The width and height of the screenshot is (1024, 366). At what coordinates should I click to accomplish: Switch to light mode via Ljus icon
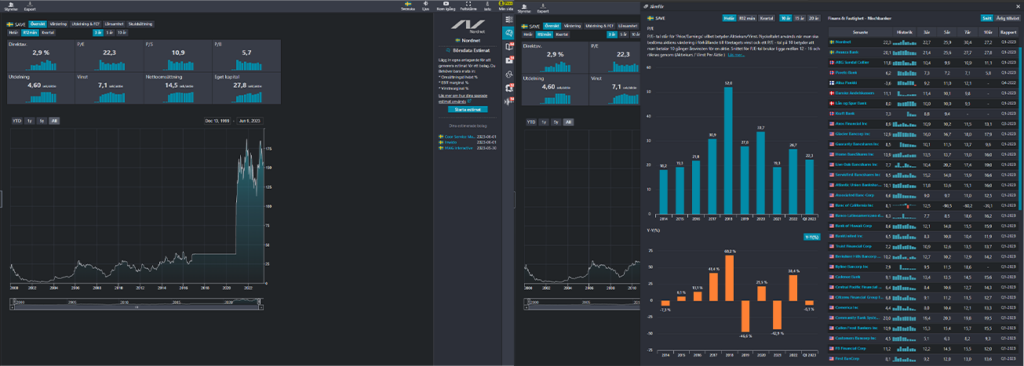click(426, 7)
